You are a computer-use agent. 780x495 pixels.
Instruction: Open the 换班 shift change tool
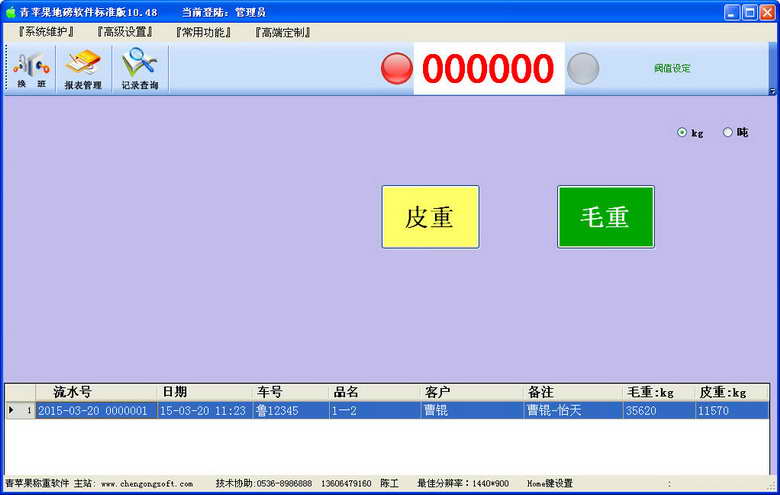pyautogui.click(x=32, y=69)
